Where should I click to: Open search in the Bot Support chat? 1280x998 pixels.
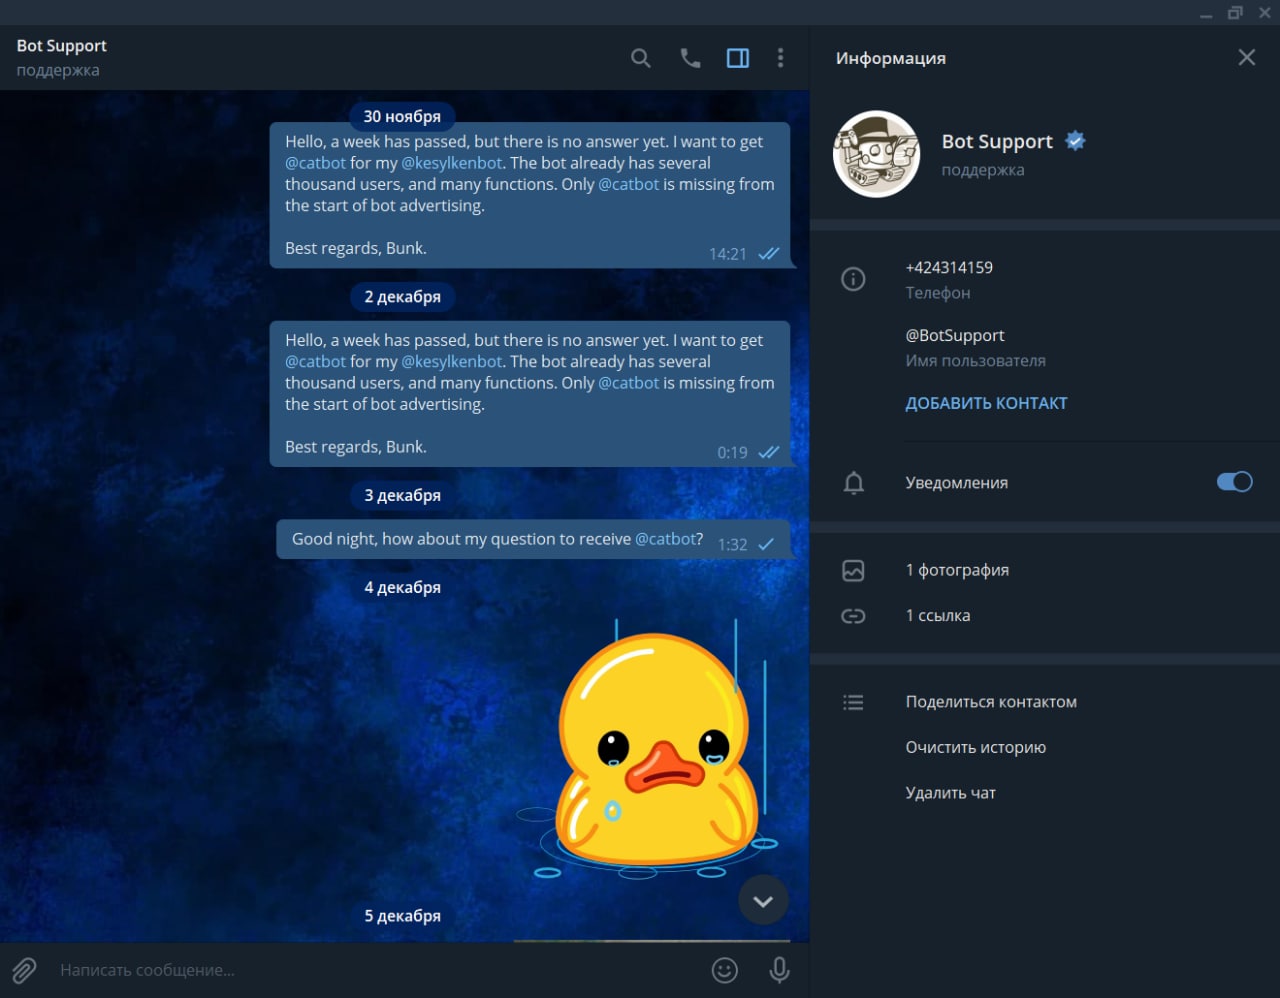point(641,58)
